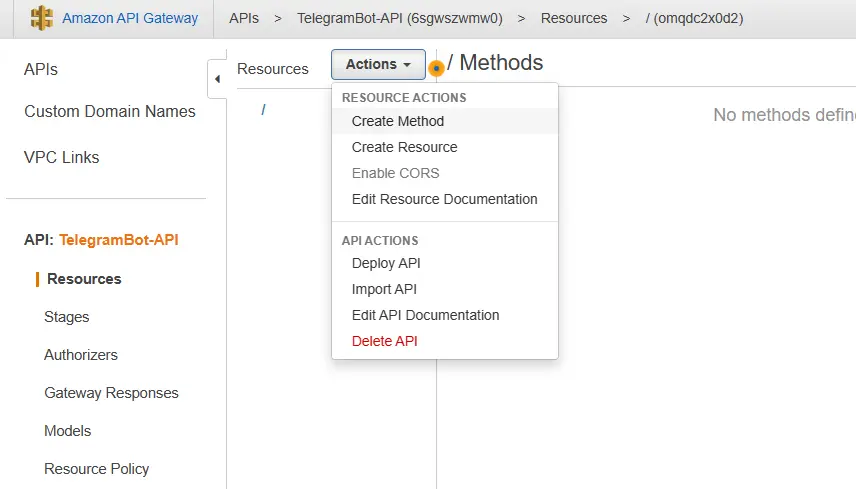Select Edit Resource Documentation option
This screenshot has width=856, height=489.
click(x=444, y=199)
